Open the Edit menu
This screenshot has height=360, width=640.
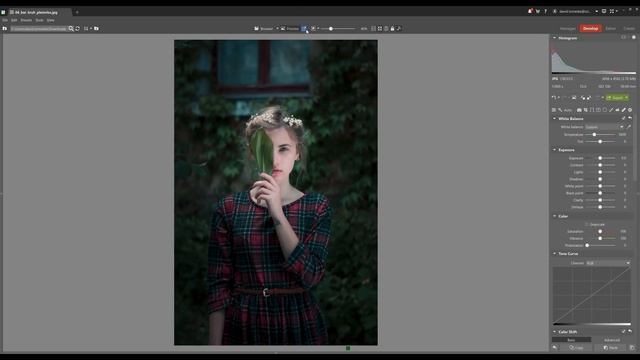[x=14, y=20]
